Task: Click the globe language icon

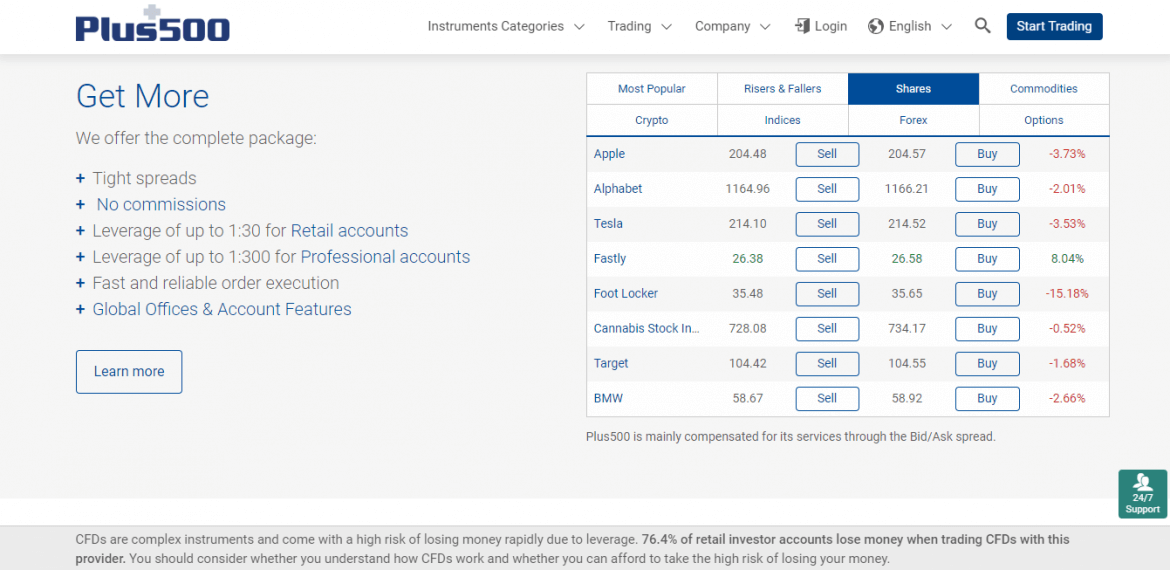Action: 876,26
